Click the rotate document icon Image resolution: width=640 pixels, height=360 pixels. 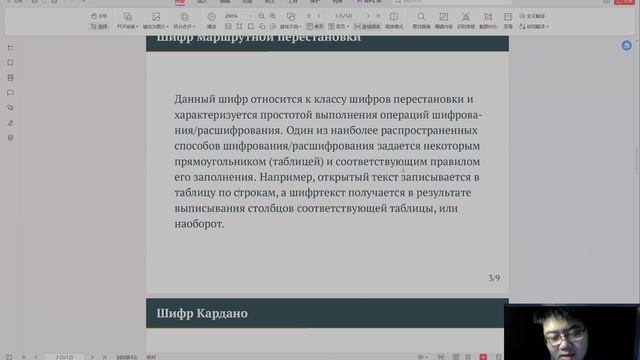point(291,17)
